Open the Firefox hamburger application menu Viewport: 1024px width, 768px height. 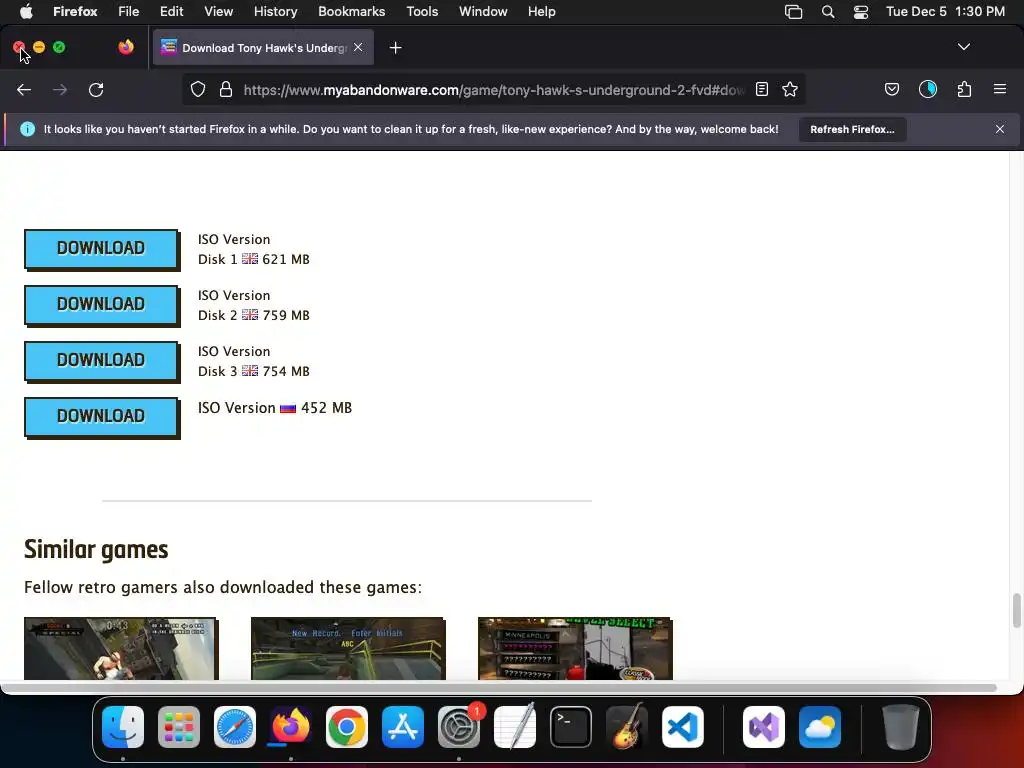coord(1000,89)
